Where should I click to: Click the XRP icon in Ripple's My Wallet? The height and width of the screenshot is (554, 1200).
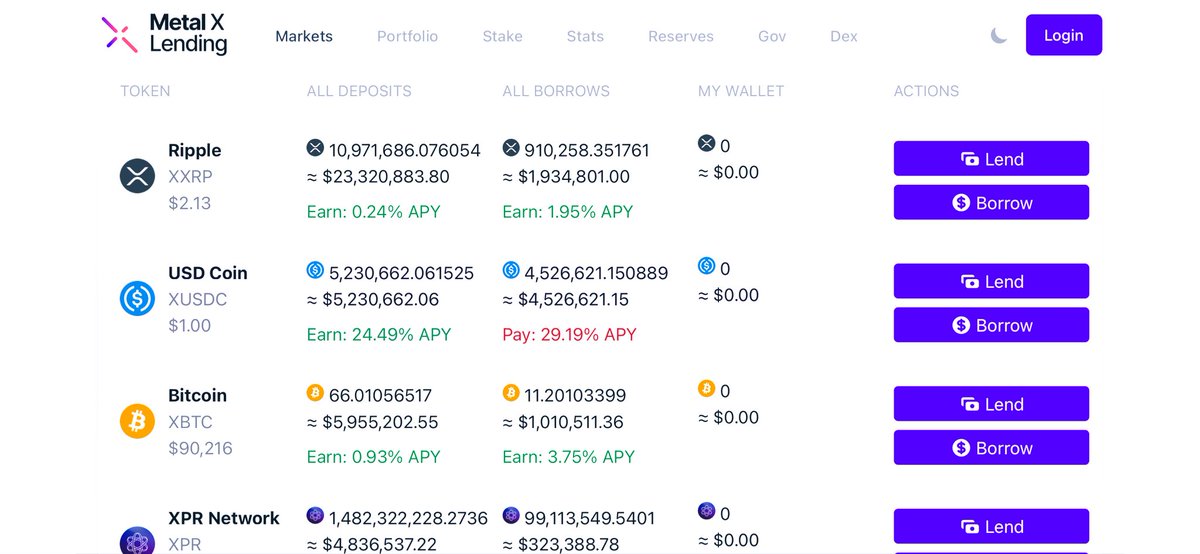[707, 143]
